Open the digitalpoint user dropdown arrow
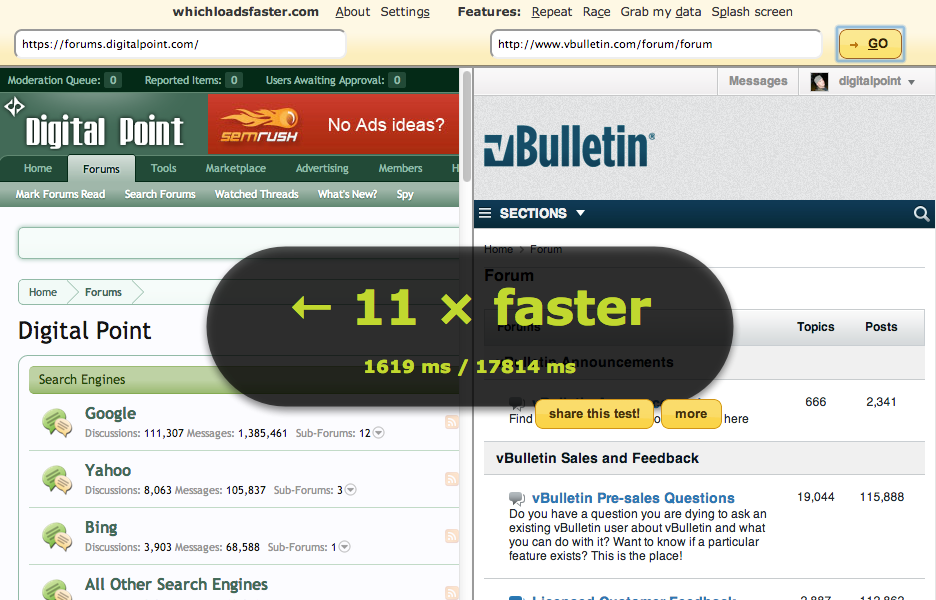Viewport: 936px width, 600px height. coord(912,82)
